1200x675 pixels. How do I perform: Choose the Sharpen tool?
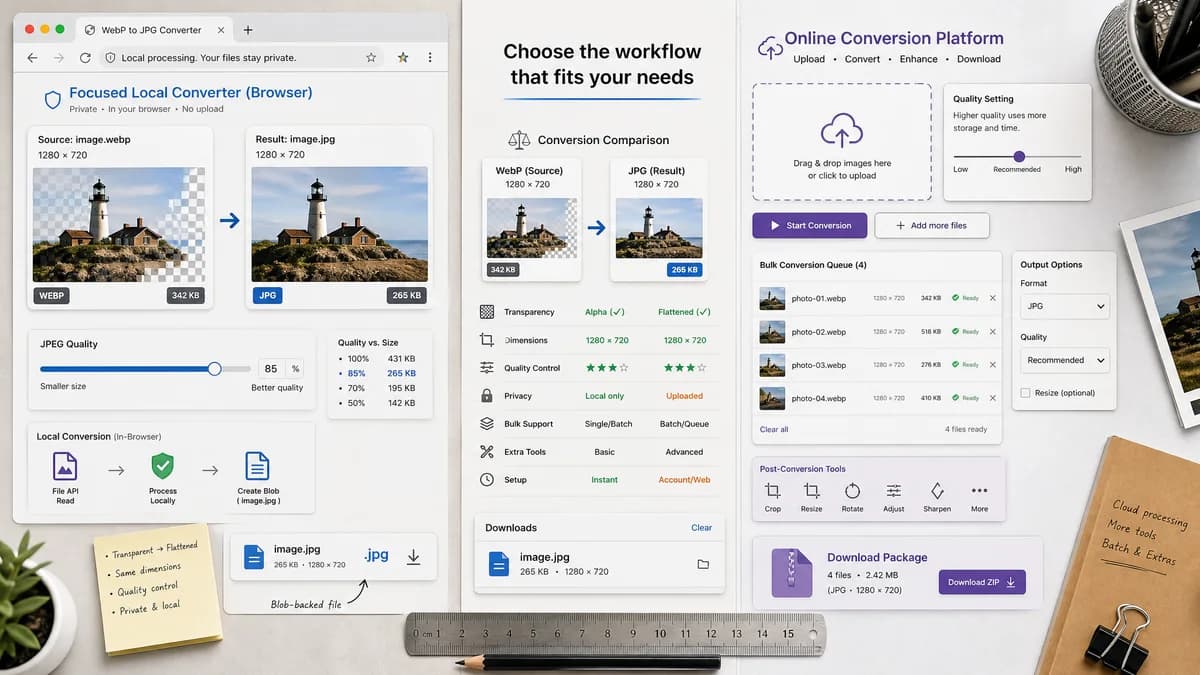(937, 491)
